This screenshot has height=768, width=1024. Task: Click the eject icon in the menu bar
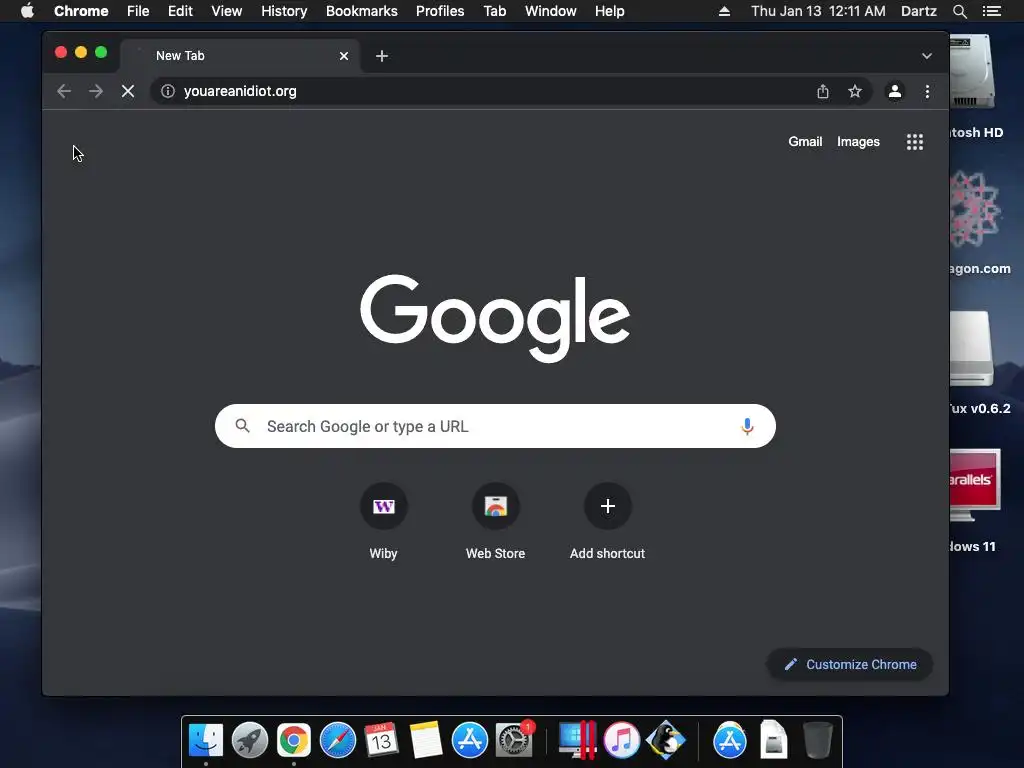coord(724,11)
